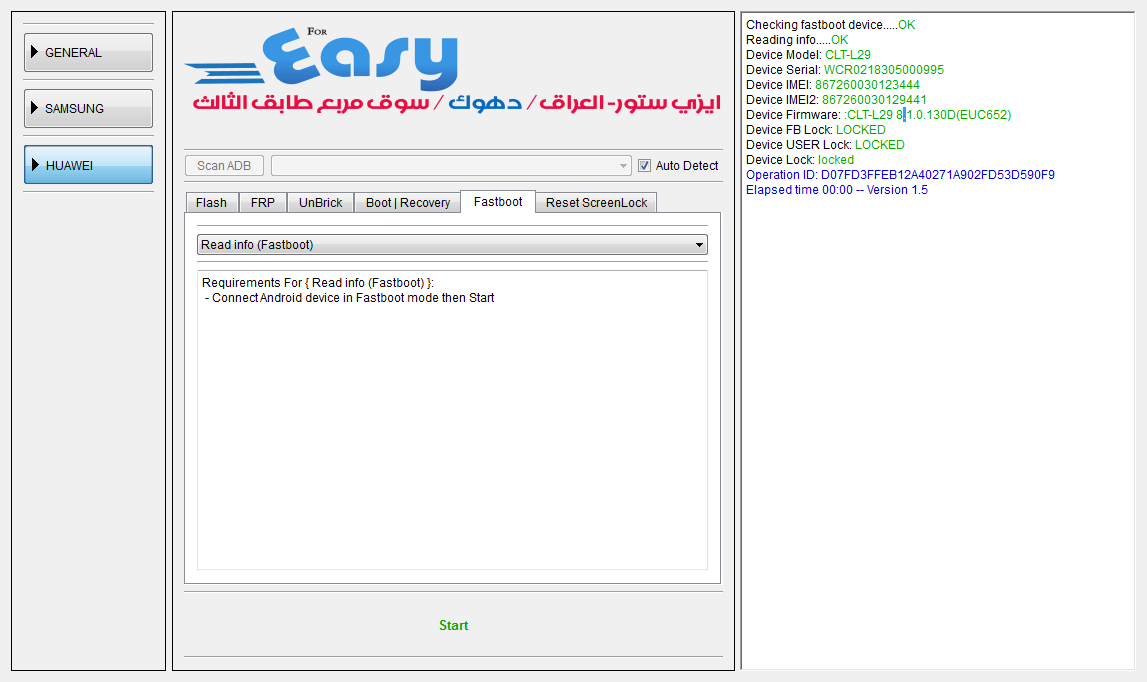
Task: Click the Reading info OK line
Action: pos(797,40)
